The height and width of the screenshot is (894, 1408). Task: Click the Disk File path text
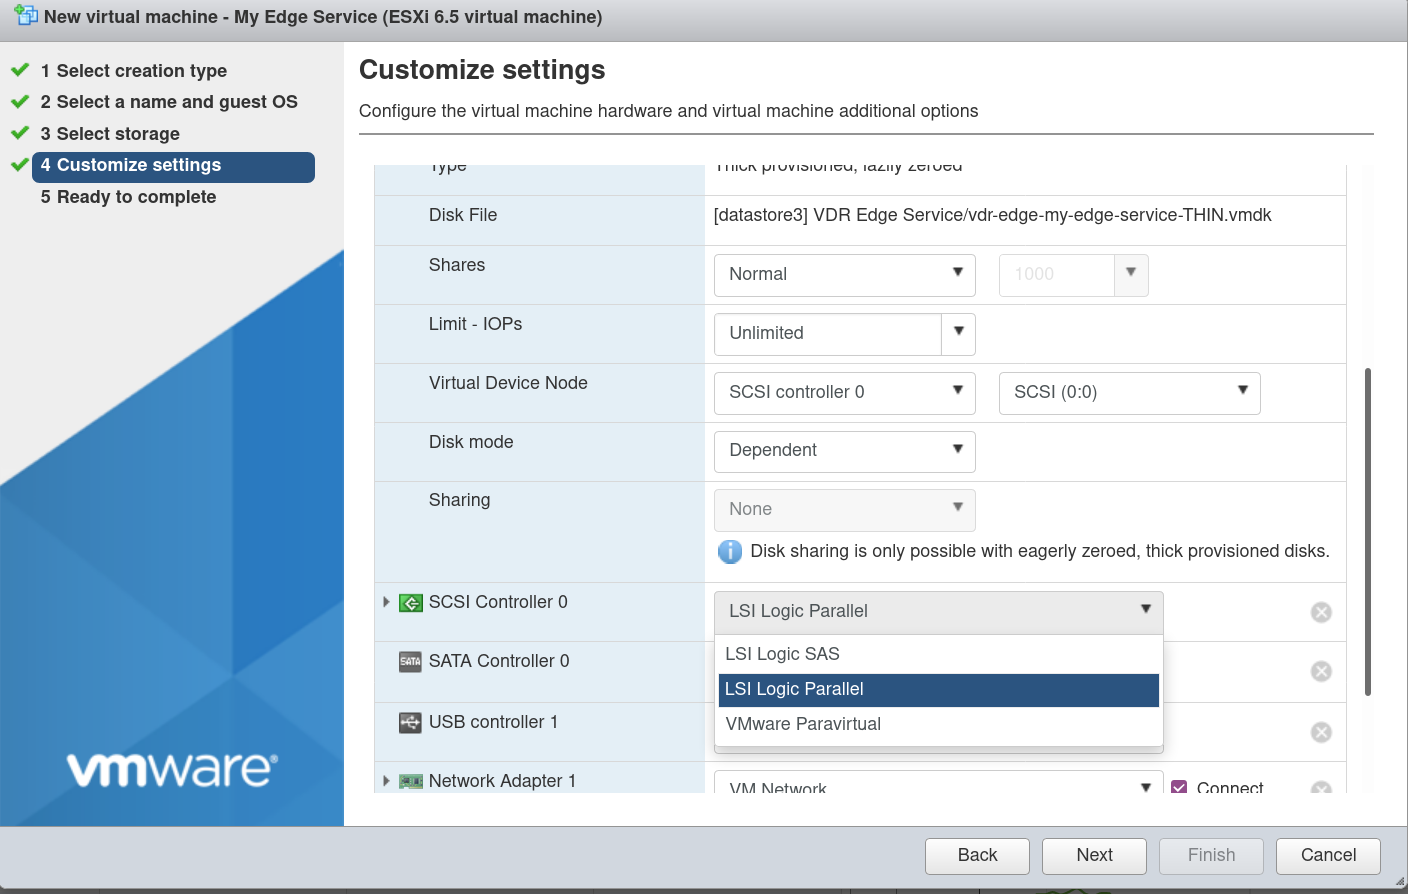click(x=992, y=216)
